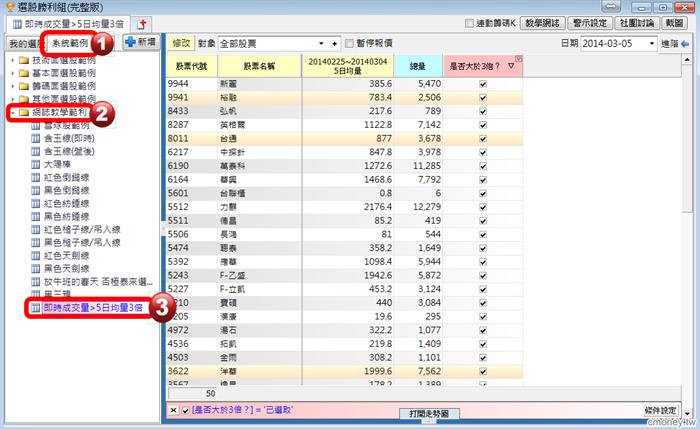Screen dimensions: 700x429
Task: Open the 全部股票 target dropdown arrow
Action: coord(321,44)
